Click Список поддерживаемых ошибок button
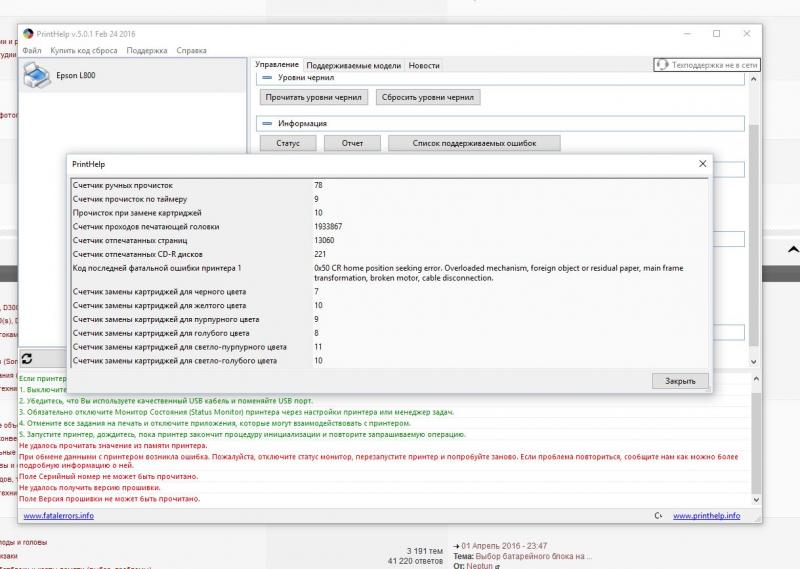Screen dimensions: 800x569 click(474, 143)
